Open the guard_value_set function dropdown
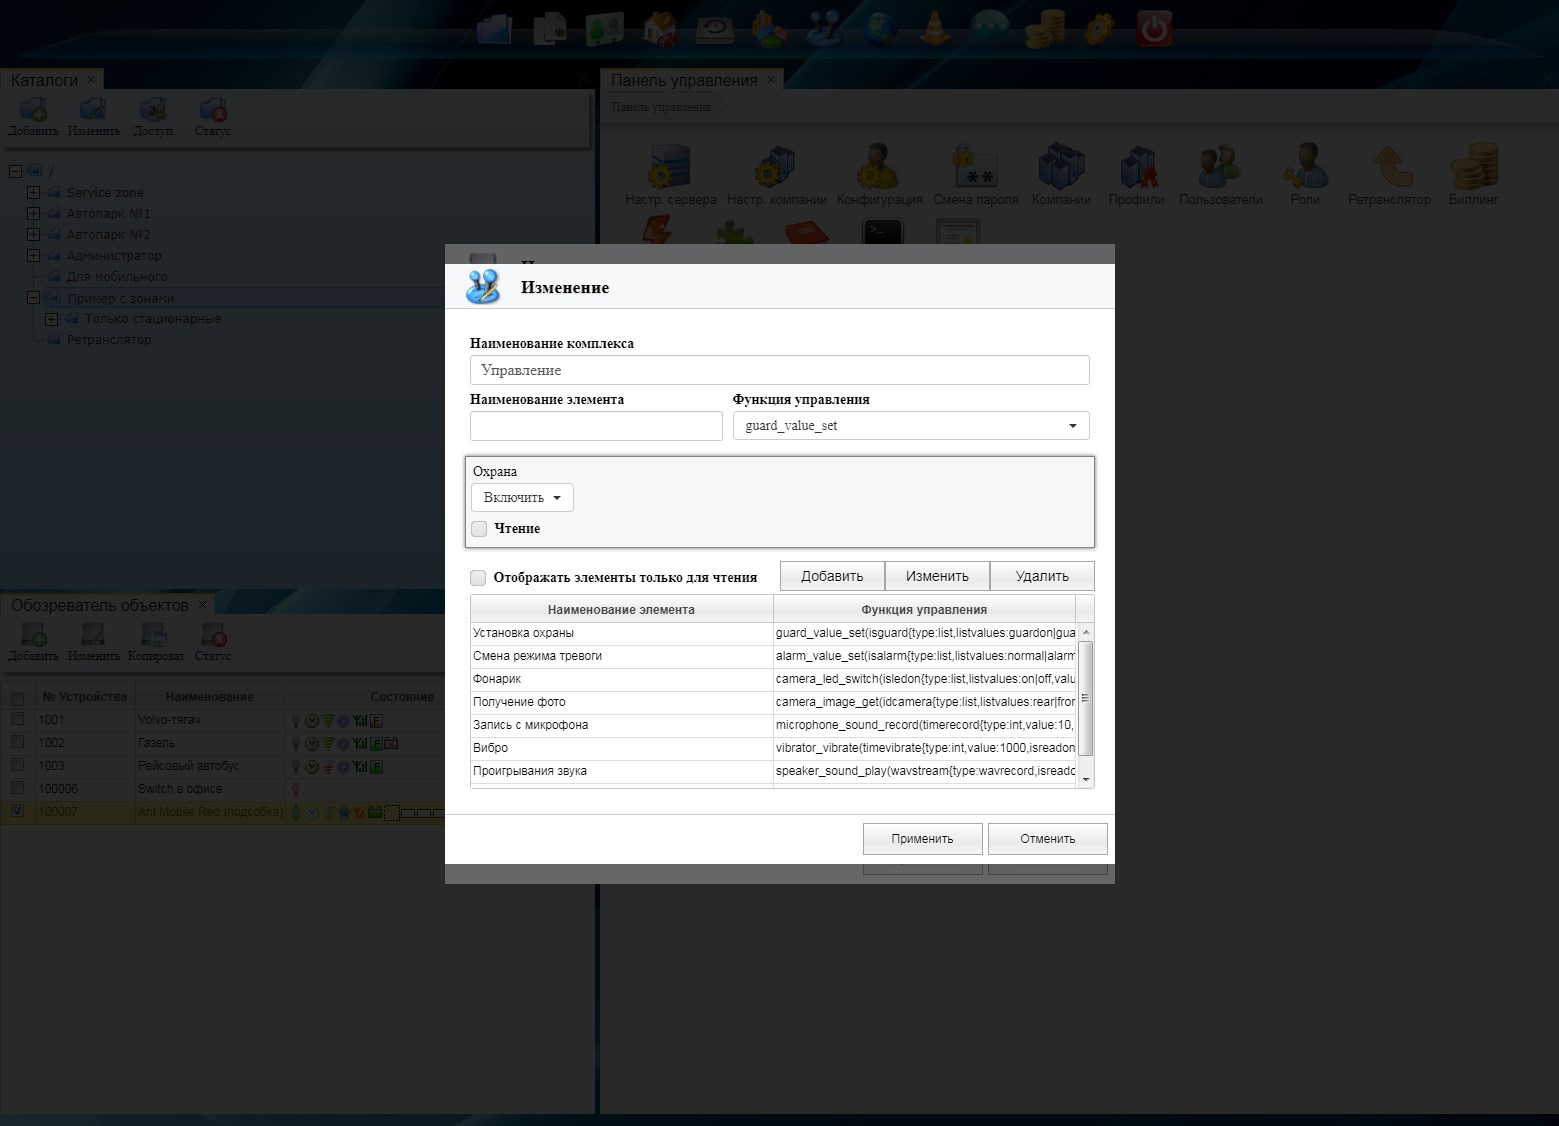Viewport: 1559px width, 1126px height. click(x=910, y=426)
